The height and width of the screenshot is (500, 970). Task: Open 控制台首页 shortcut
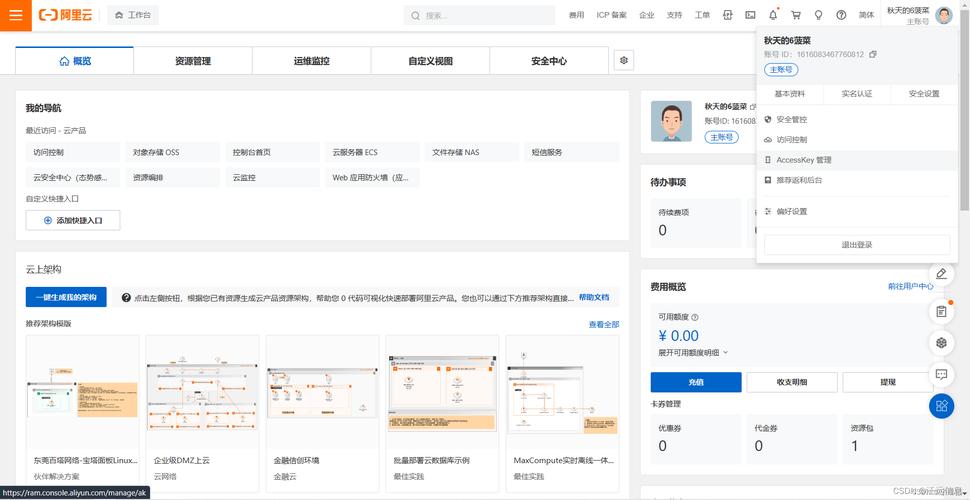[273, 152]
